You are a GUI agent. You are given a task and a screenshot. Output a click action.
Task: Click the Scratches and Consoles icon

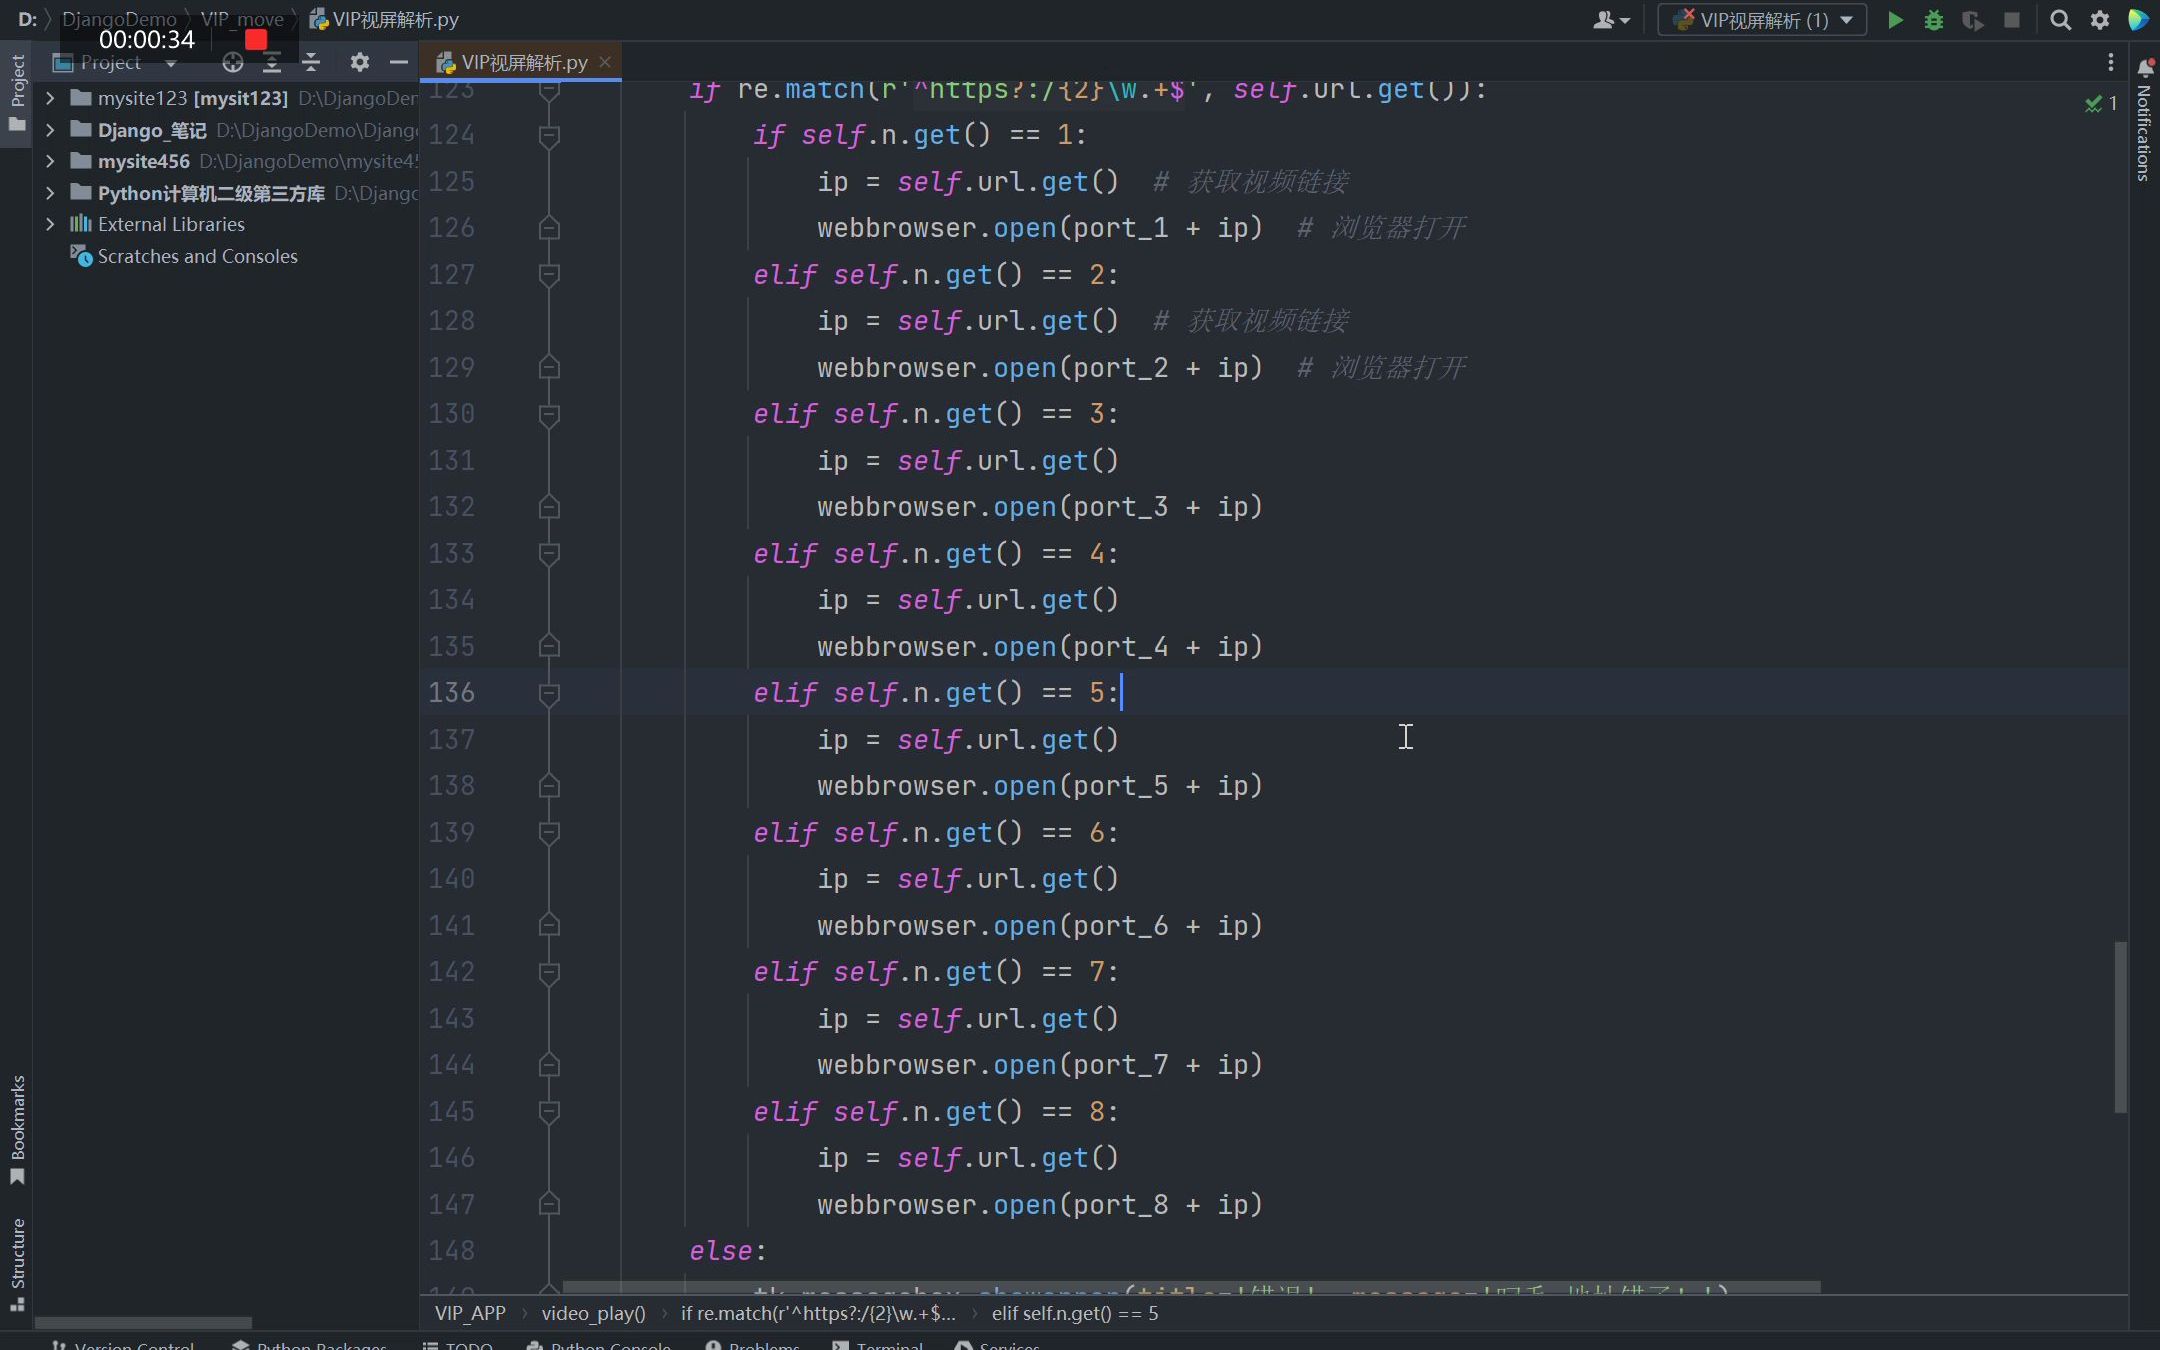pyautogui.click(x=81, y=256)
